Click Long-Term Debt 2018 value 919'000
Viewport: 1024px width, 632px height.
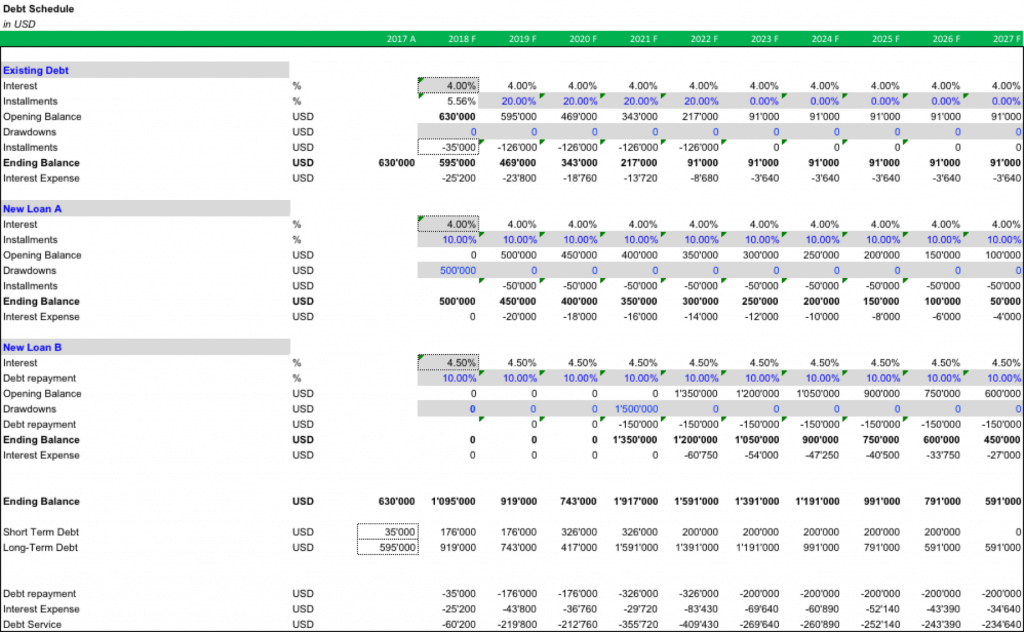pos(458,548)
